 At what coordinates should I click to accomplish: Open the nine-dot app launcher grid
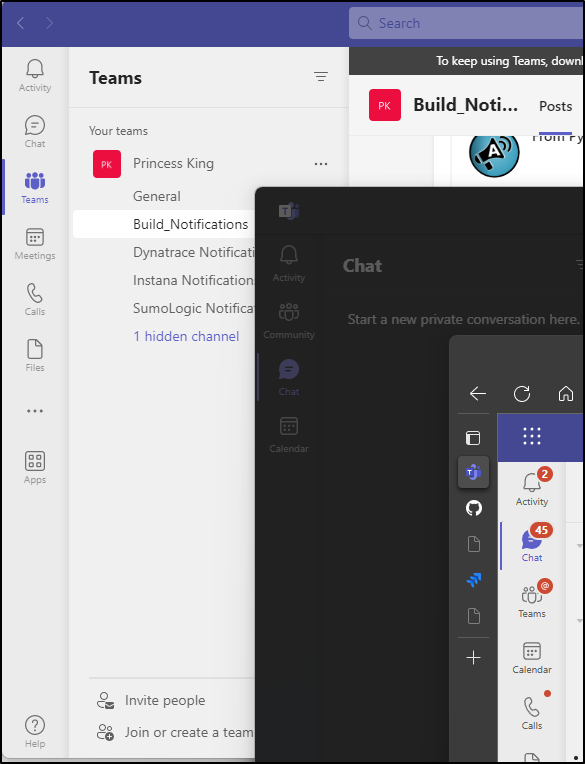[x=531, y=436]
